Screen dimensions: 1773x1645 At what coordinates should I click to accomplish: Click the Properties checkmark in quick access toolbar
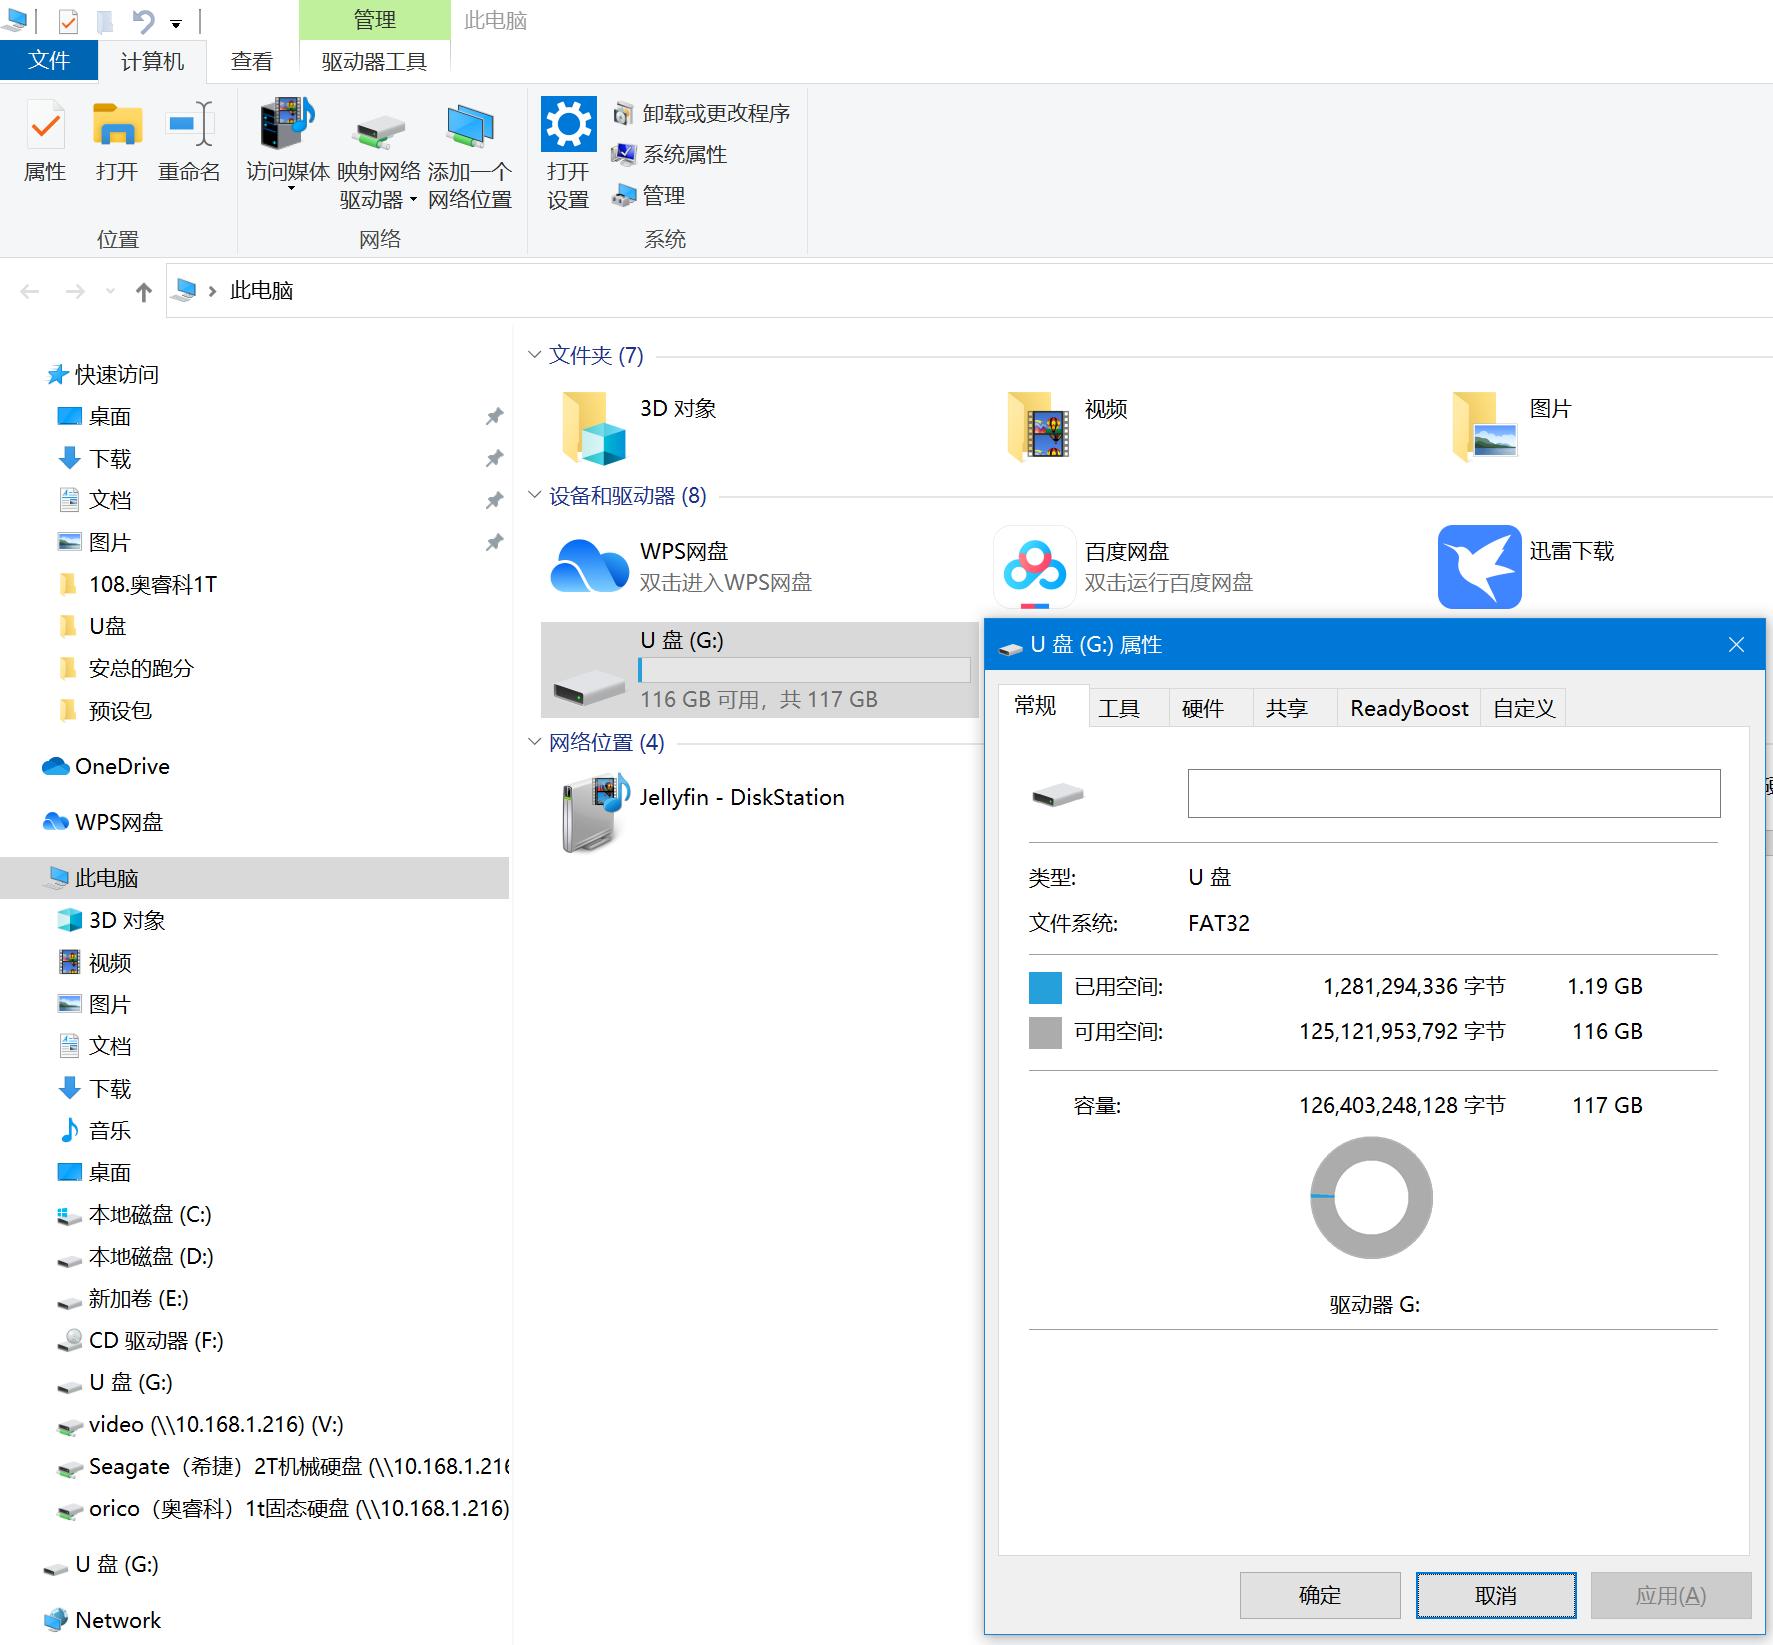[x=68, y=21]
